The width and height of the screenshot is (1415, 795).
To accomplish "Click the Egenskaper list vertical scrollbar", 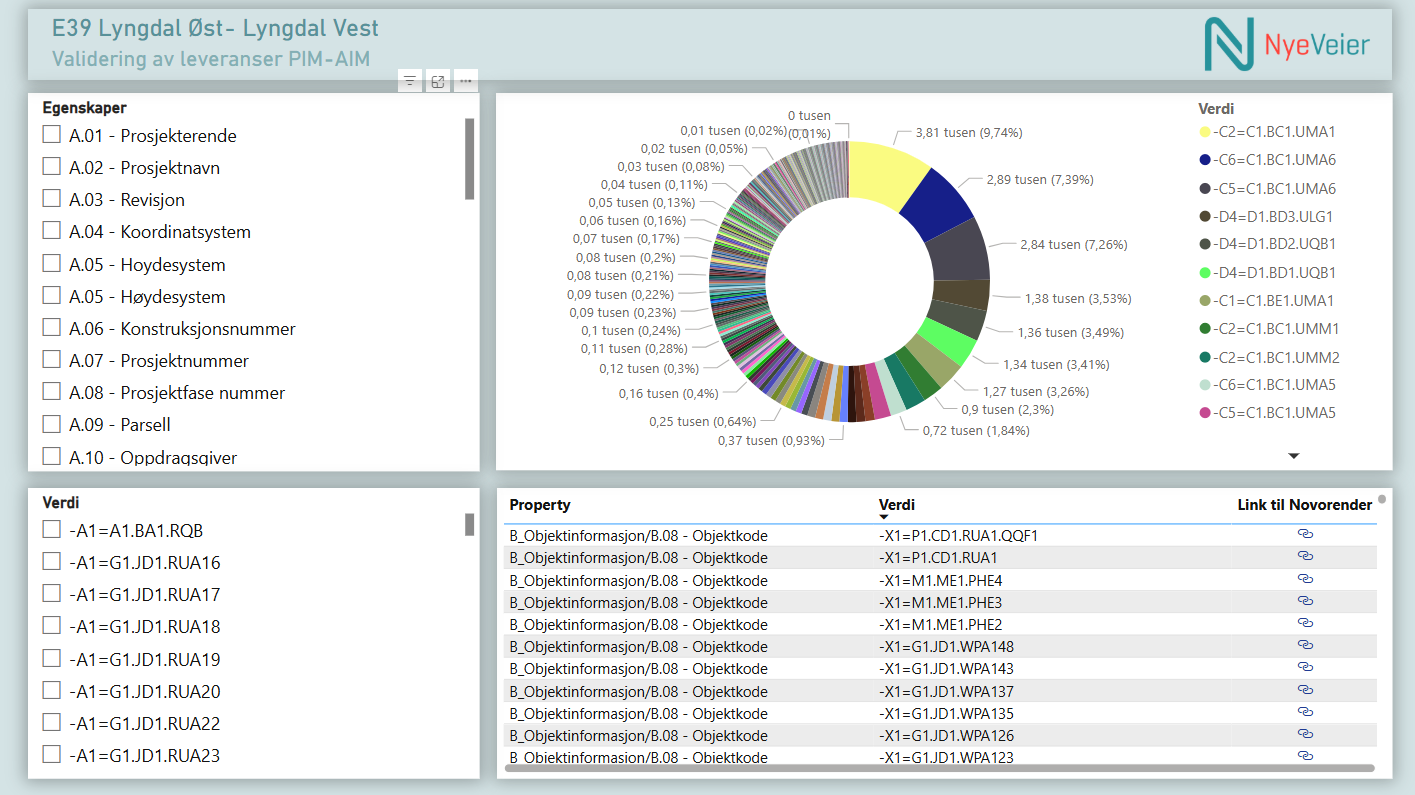I will [x=470, y=158].
